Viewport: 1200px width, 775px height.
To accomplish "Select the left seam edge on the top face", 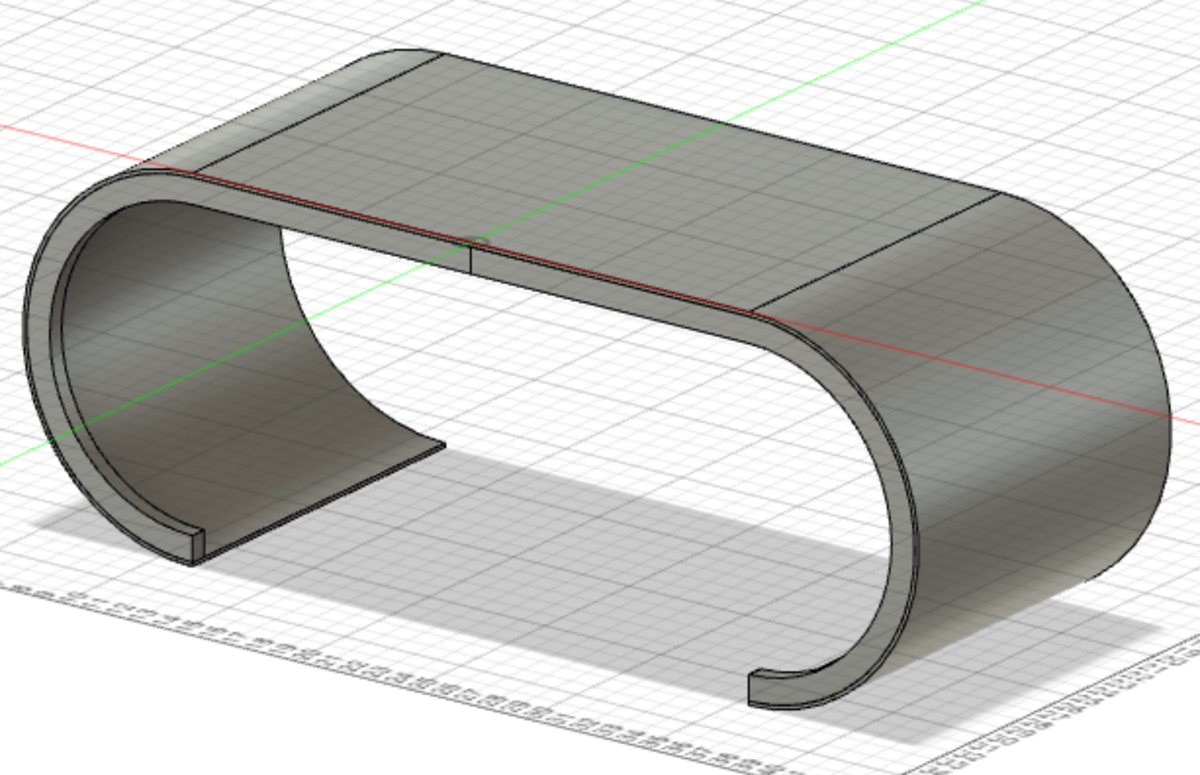I will point(318,113).
